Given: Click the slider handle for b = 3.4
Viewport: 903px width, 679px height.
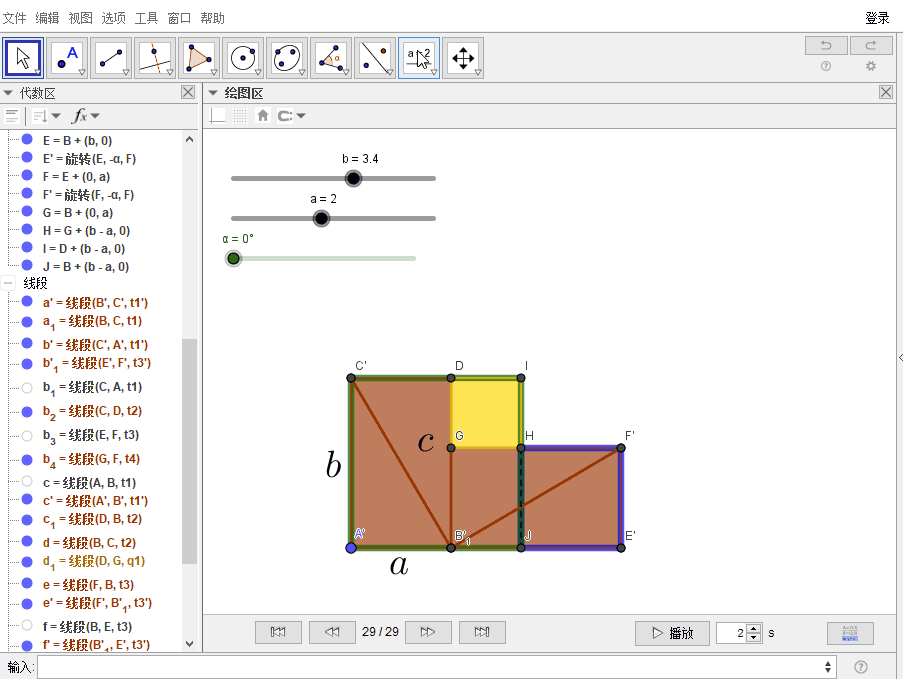Looking at the screenshot, I should [352, 178].
